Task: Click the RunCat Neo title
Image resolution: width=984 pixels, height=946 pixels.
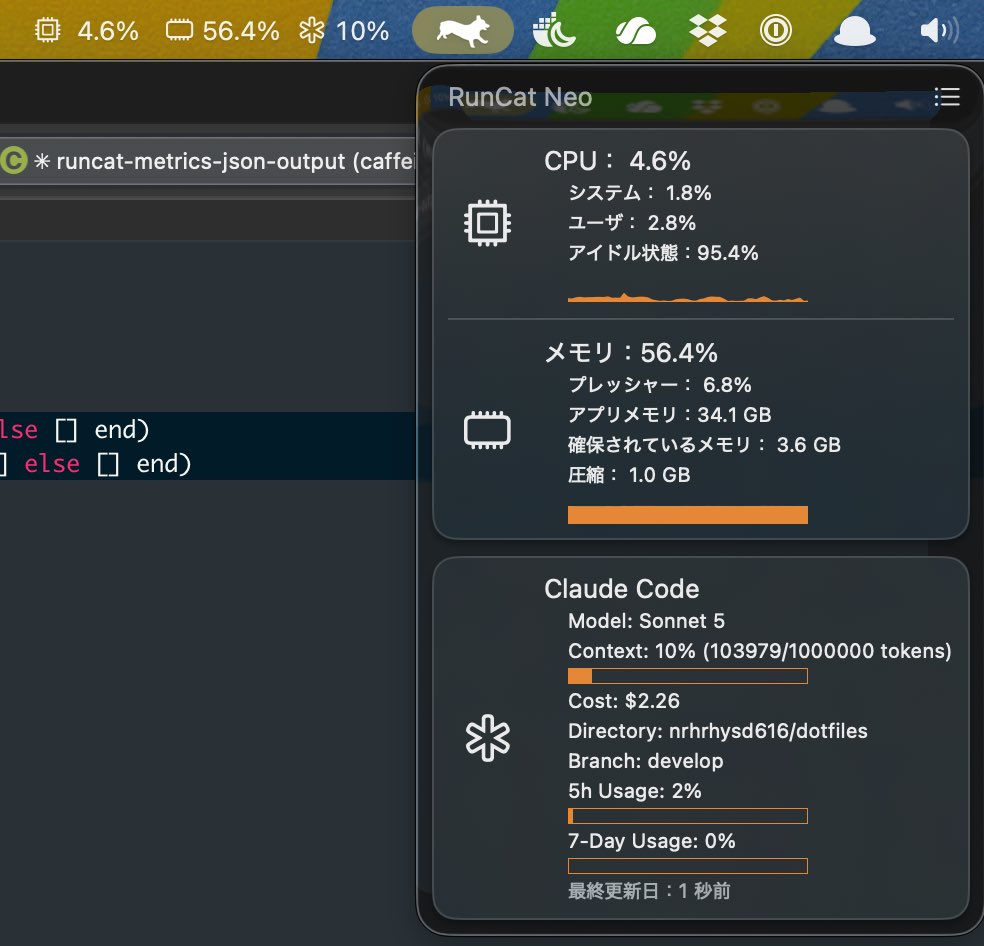Action: coord(520,97)
